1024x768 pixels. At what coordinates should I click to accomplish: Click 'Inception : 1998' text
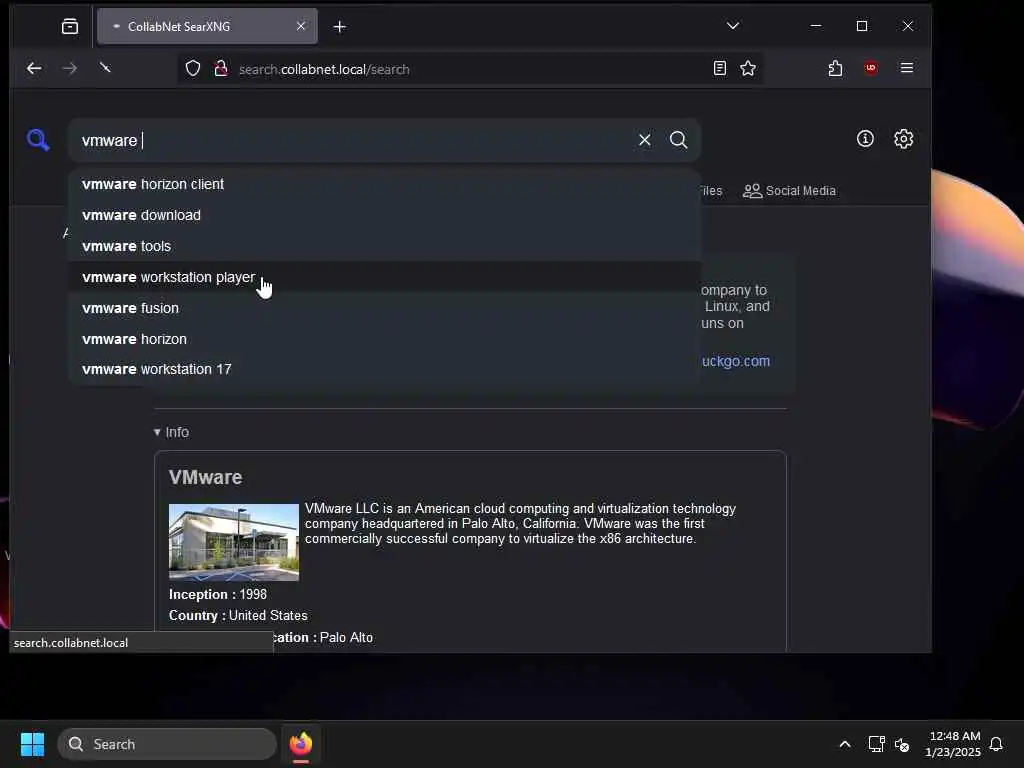[218, 594]
